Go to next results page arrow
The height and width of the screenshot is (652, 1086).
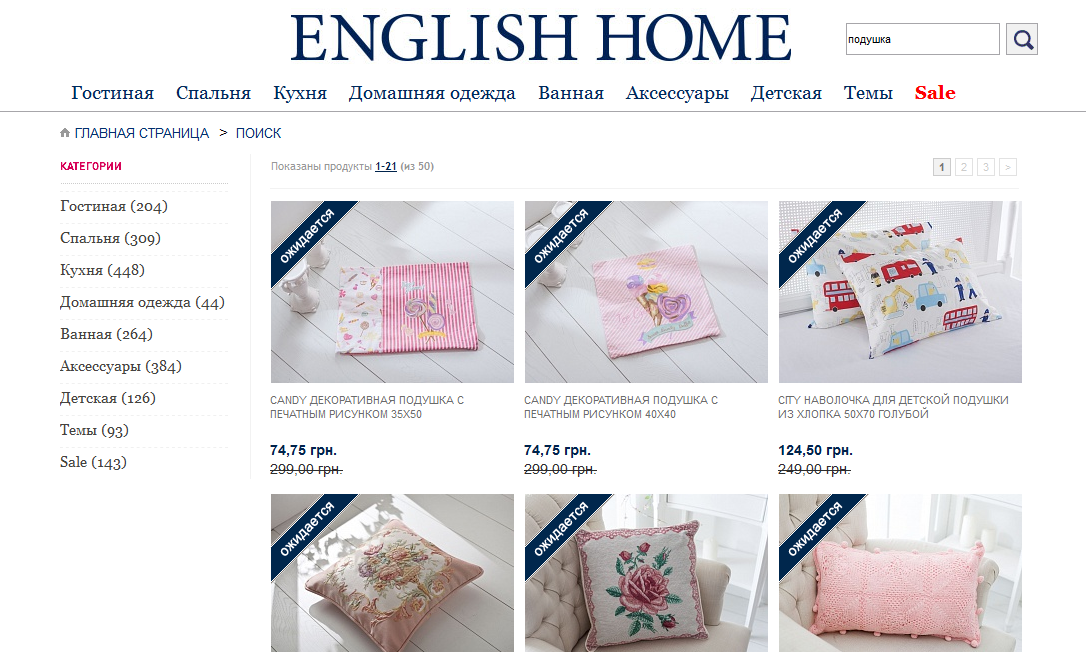1008,167
